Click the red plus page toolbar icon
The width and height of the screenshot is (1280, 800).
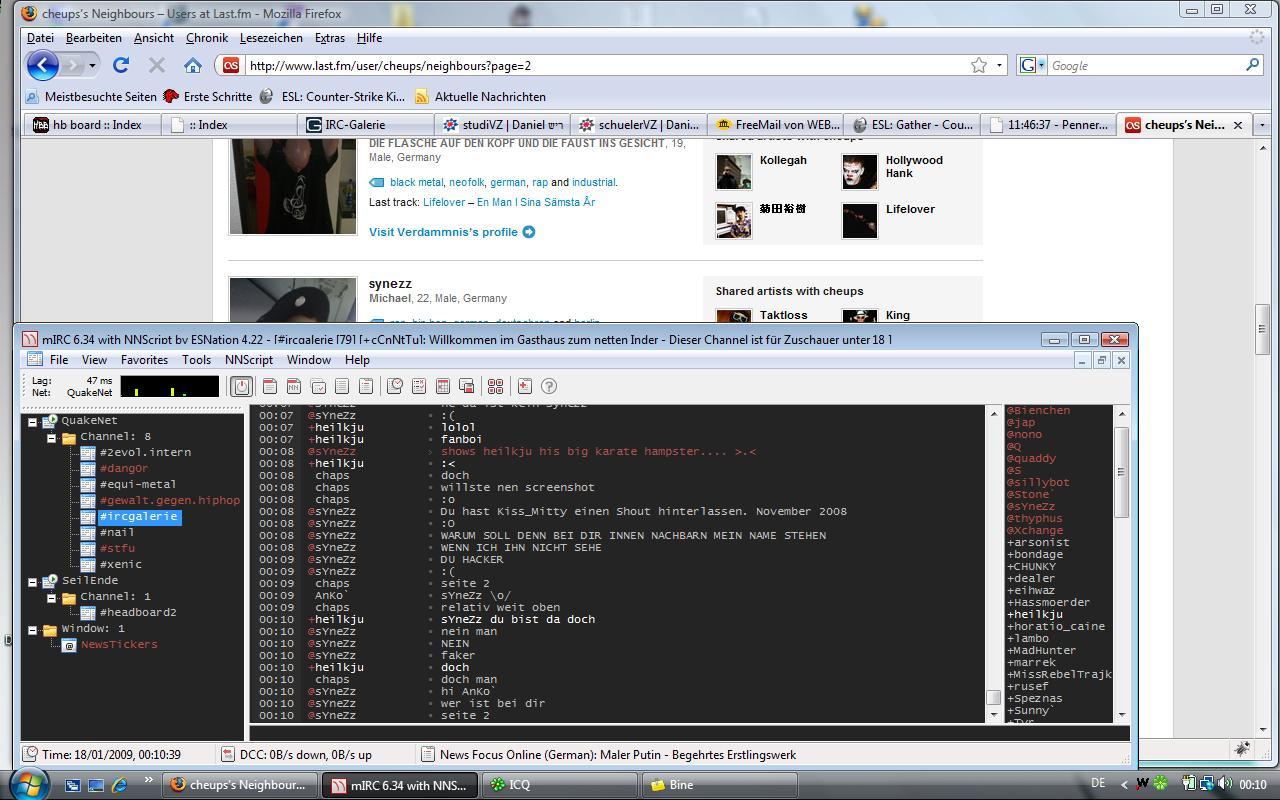(525, 386)
